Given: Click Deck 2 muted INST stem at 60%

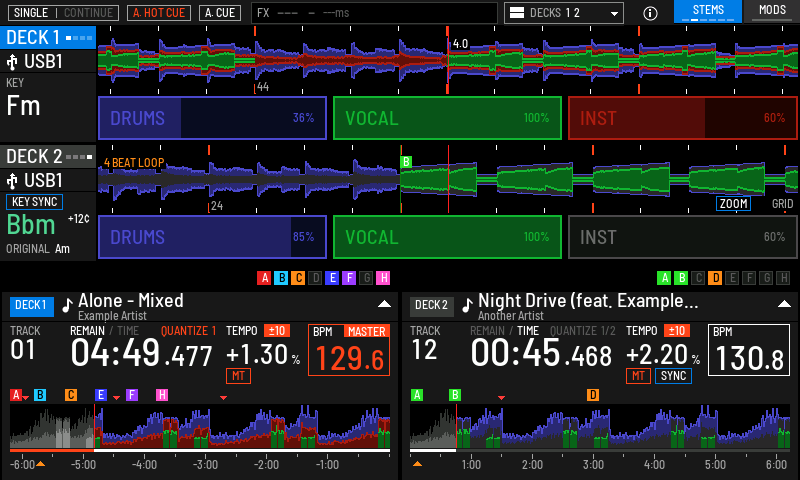Looking at the screenshot, I should (683, 237).
